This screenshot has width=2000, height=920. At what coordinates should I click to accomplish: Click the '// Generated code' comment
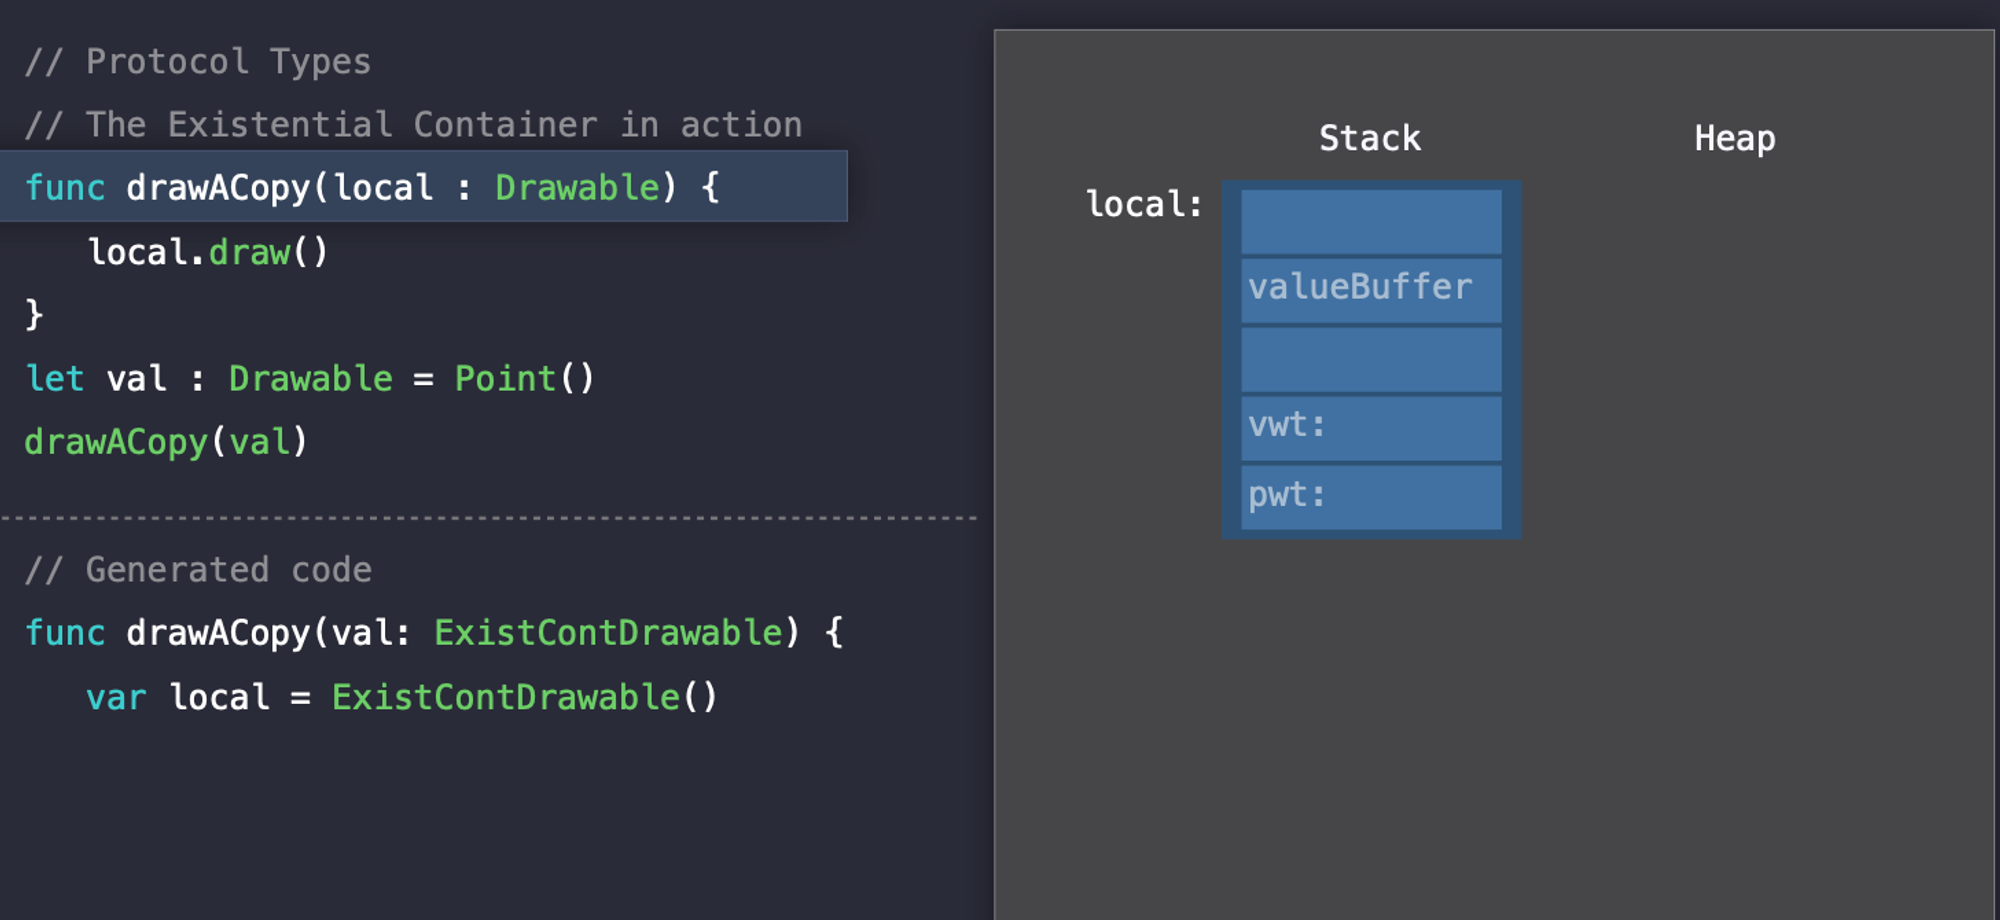click(x=198, y=570)
